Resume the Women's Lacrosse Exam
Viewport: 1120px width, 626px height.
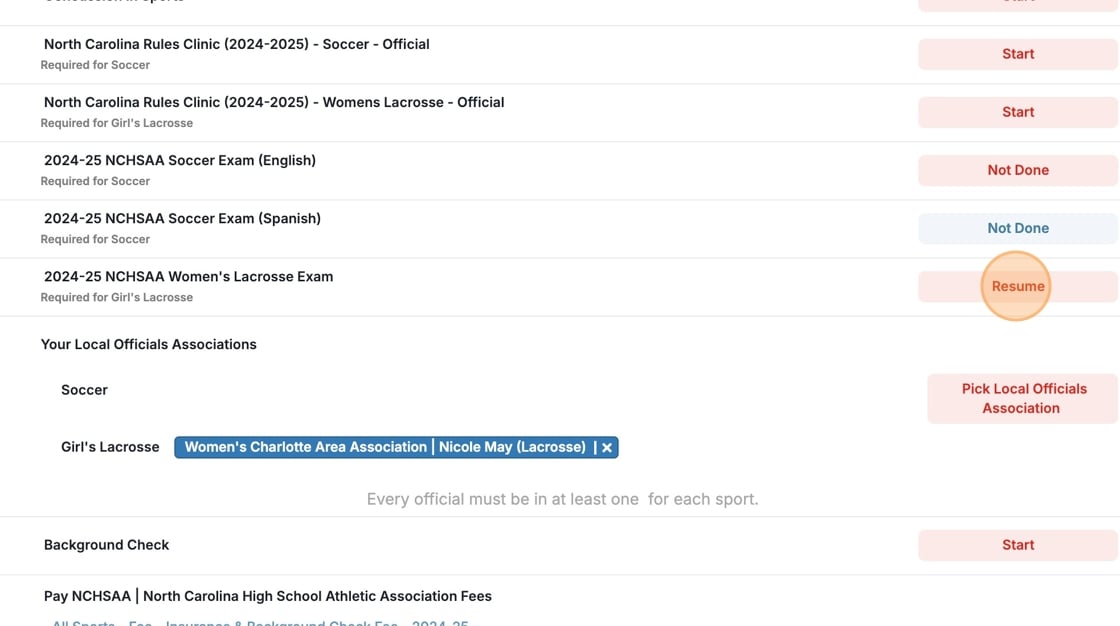pyautogui.click(x=1017, y=286)
